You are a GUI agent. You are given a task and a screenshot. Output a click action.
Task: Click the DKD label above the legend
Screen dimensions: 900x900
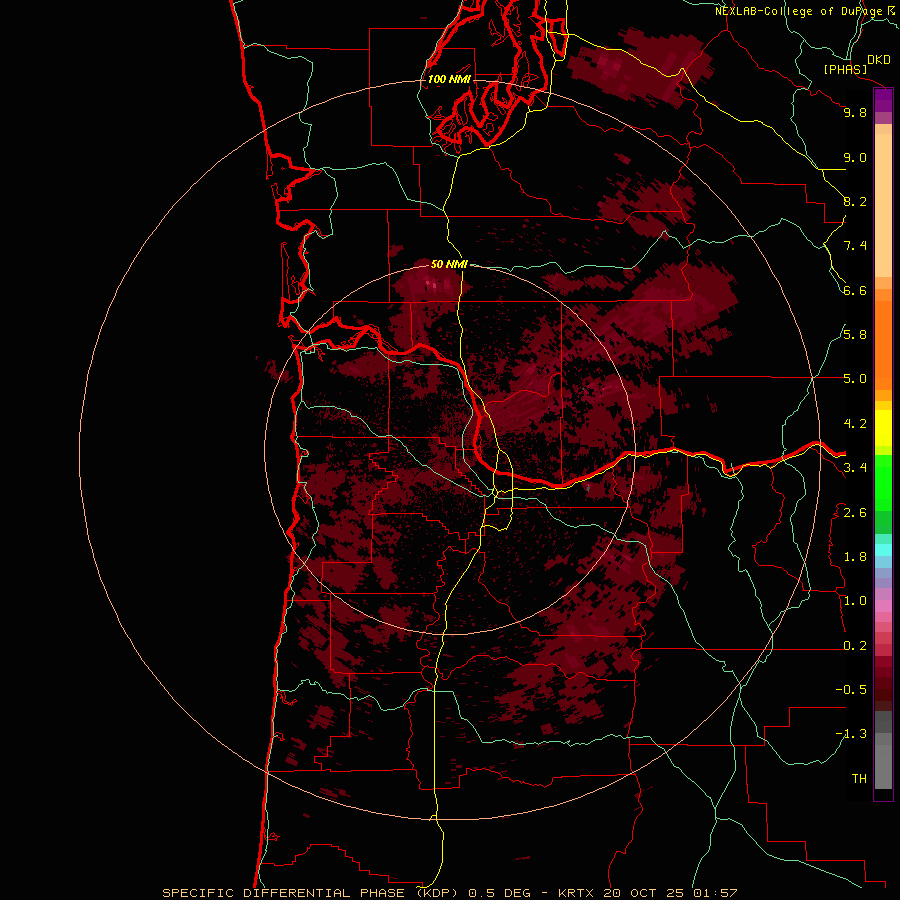click(x=879, y=60)
